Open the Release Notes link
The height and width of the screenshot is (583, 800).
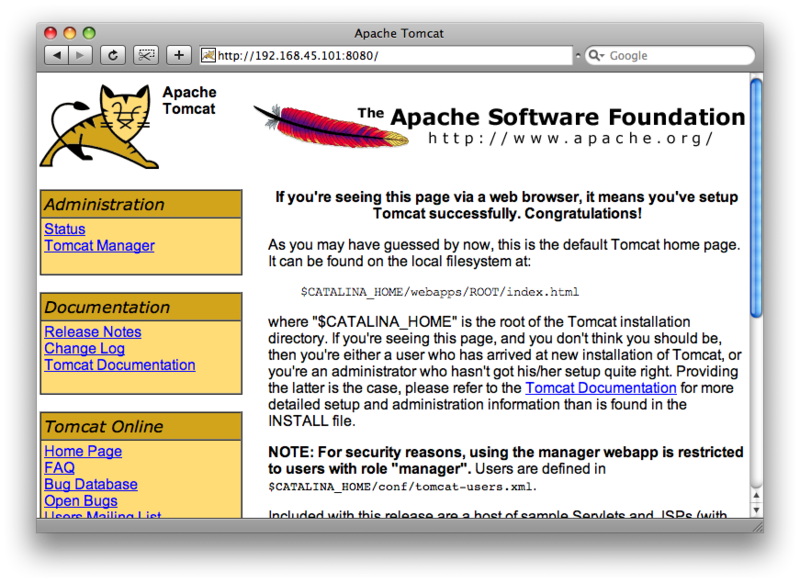click(93, 332)
